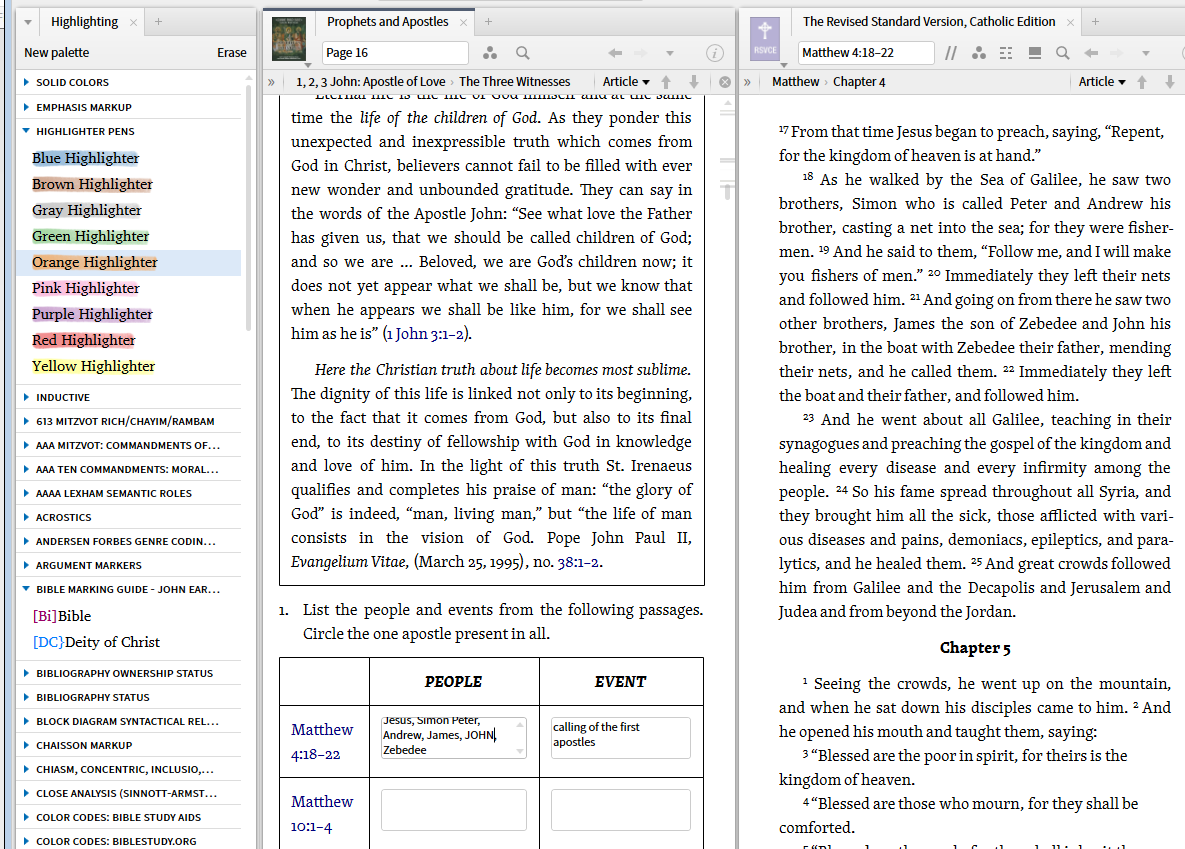Select Yellow Highlighter pen

(x=93, y=366)
